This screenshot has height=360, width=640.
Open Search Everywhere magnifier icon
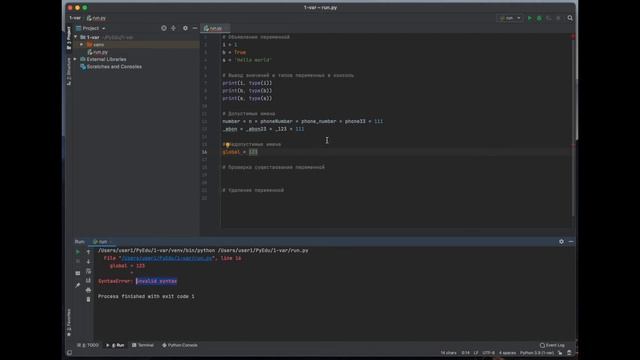click(570, 18)
